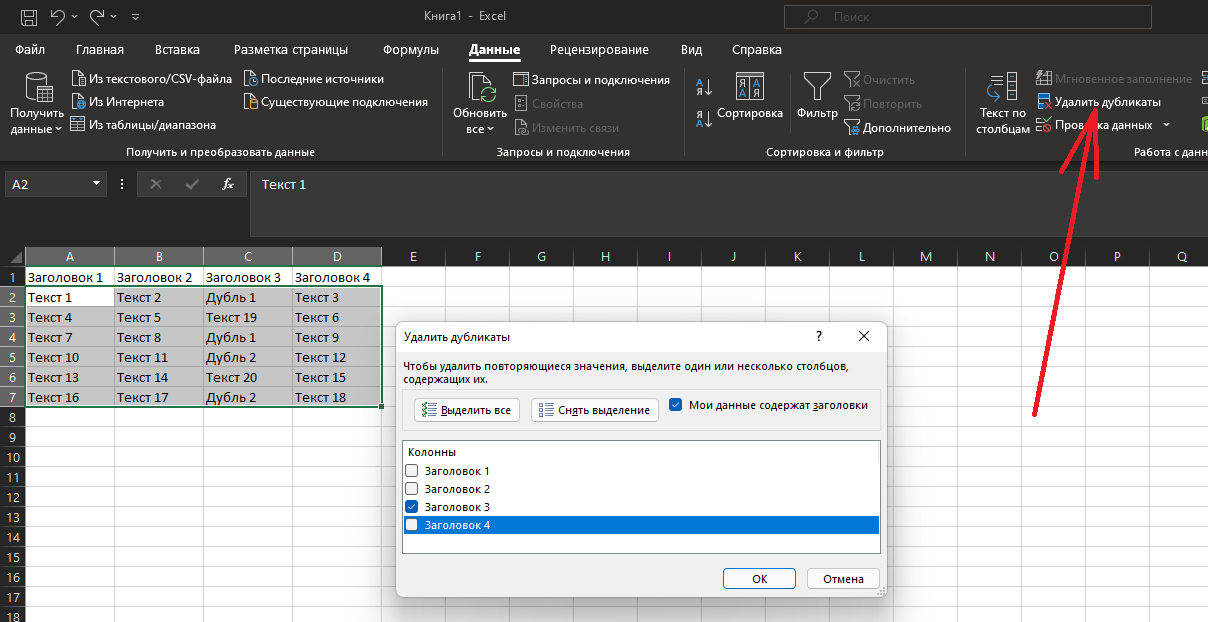Expand the Name Box dropdown arrow
Image resolution: width=1208 pixels, height=622 pixels.
(97, 184)
